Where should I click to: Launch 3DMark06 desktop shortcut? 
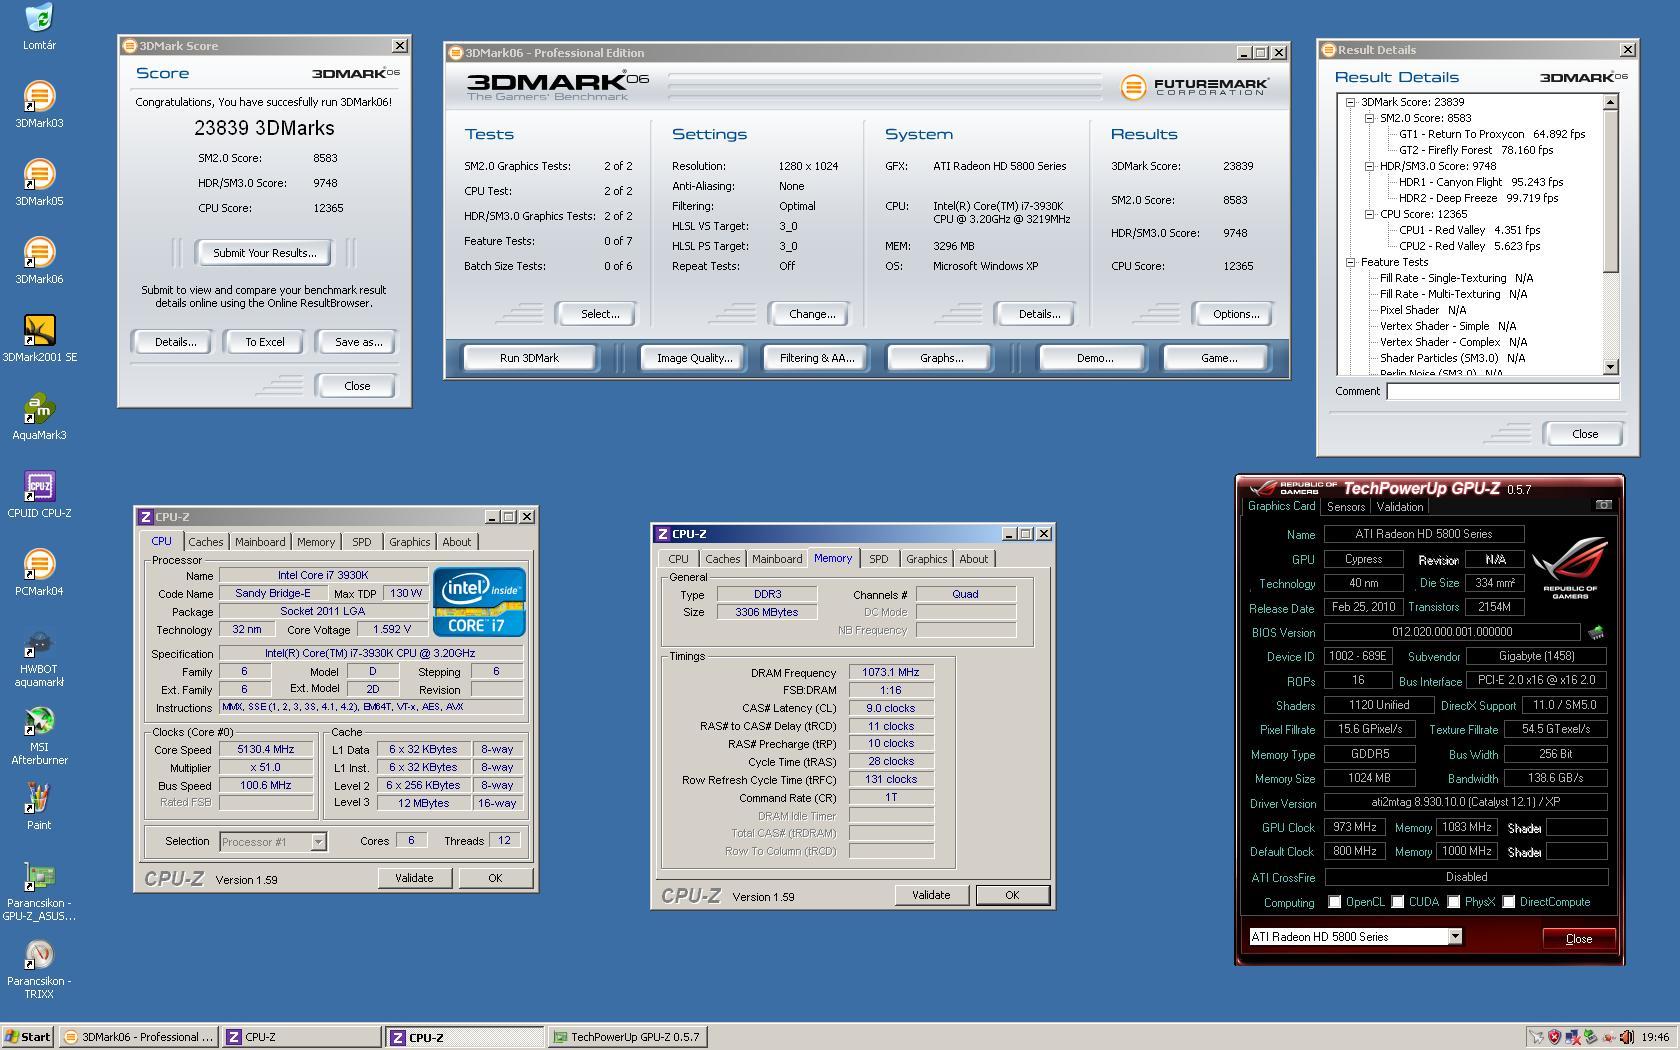point(39,252)
